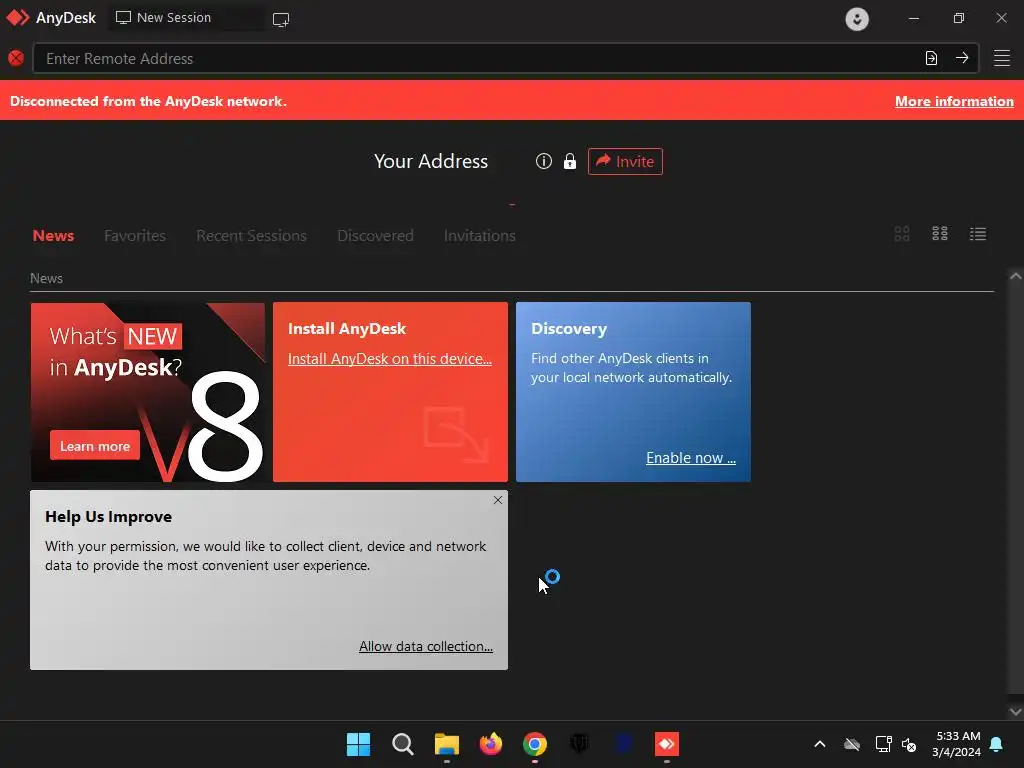Switch to large tiles view

pyautogui.click(x=902, y=234)
